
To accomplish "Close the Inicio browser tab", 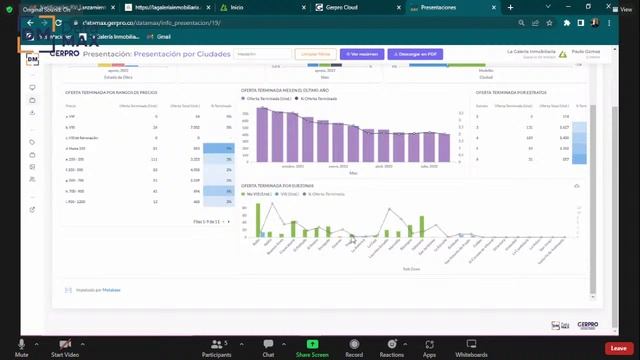I will click(304, 7).
